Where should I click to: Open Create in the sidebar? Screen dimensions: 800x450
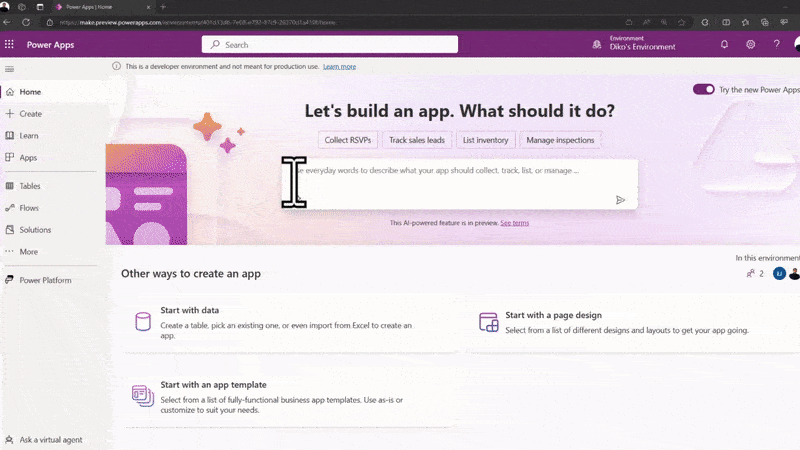click(x=51, y=114)
